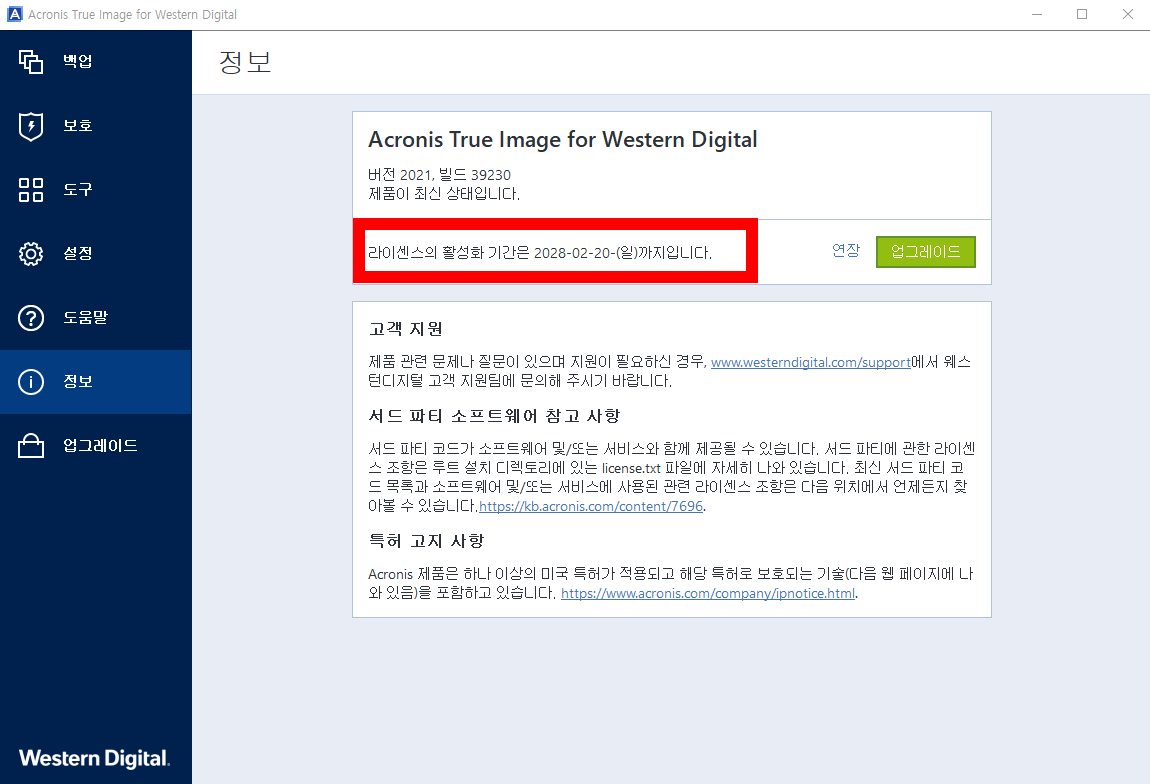Viewport: 1150px width, 784px height.
Task: Click the upgrade (업그레이드) shopping bag icon
Action: [31, 446]
